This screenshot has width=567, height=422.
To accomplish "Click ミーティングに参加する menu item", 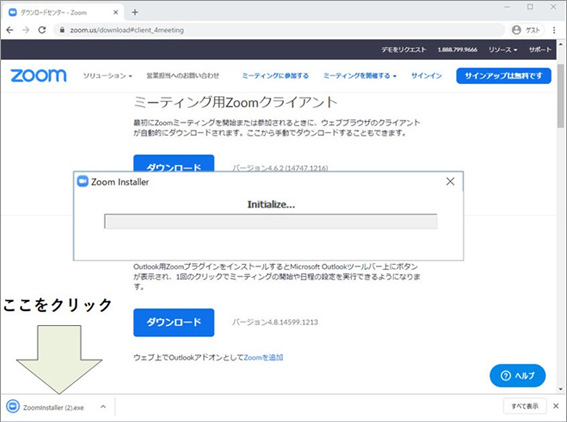I will [x=275, y=76].
